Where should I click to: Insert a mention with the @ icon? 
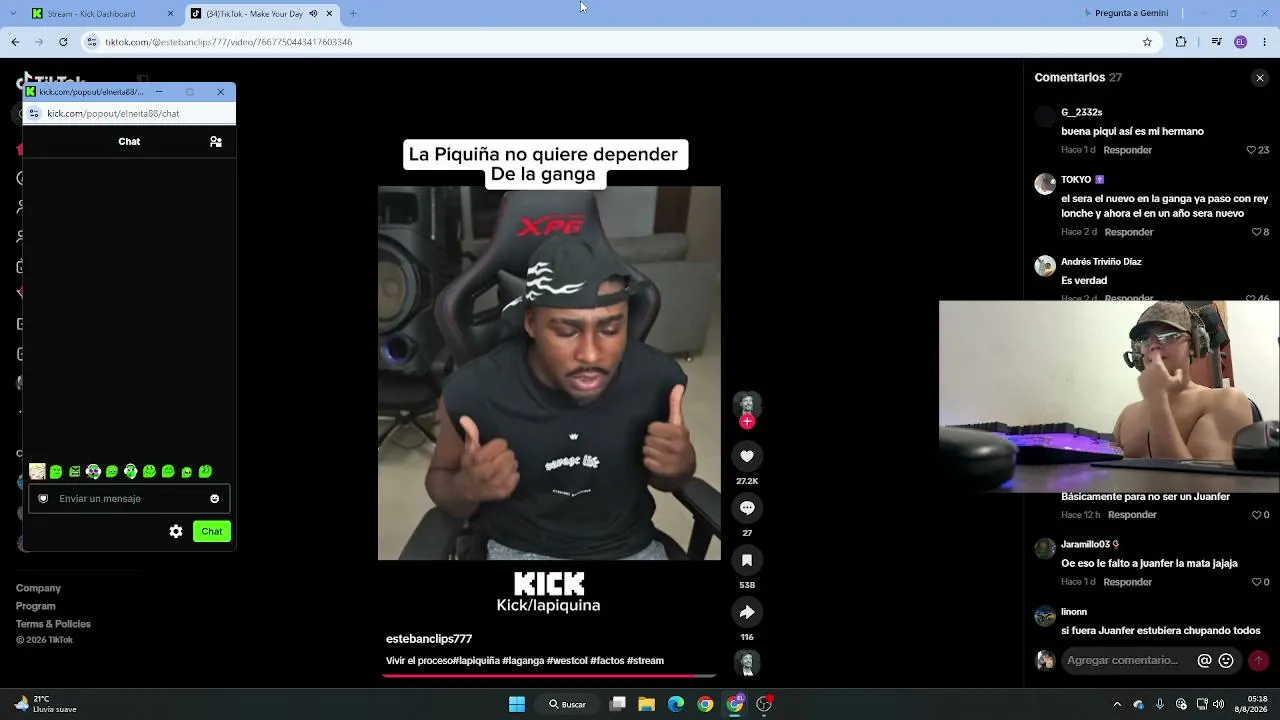[1204, 661]
